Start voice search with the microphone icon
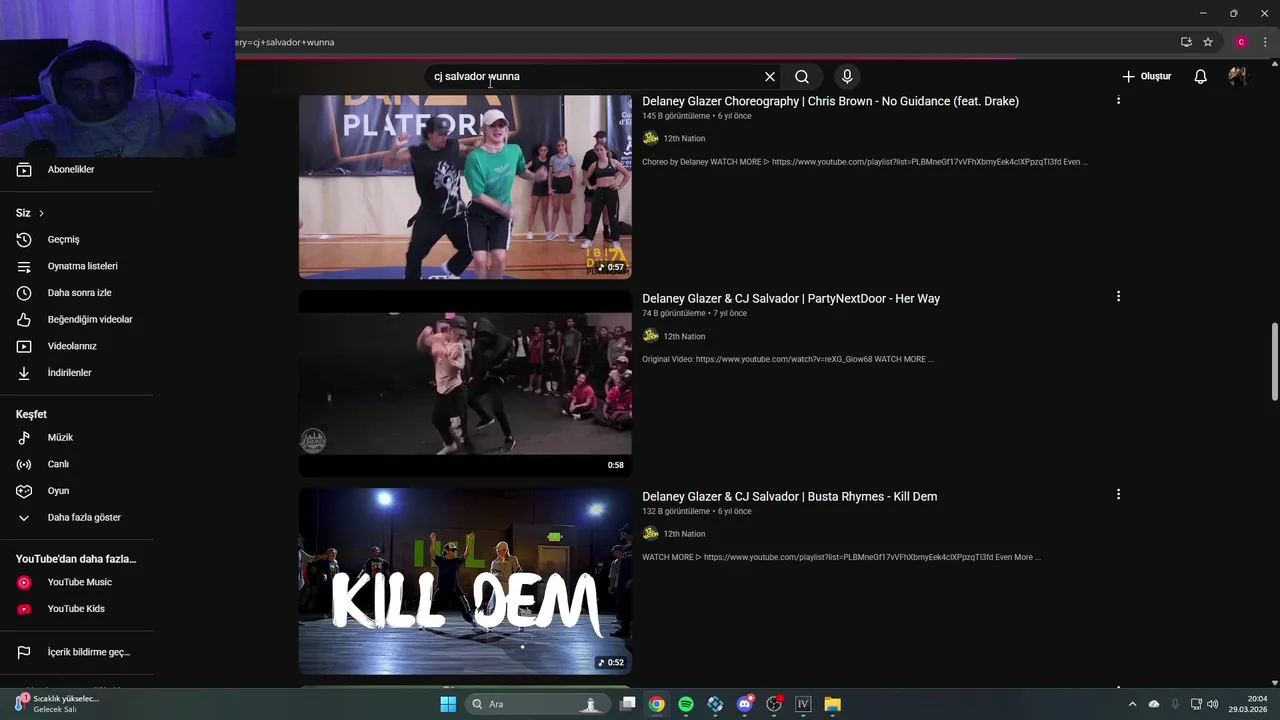This screenshot has width=1280, height=720. (x=847, y=76)
